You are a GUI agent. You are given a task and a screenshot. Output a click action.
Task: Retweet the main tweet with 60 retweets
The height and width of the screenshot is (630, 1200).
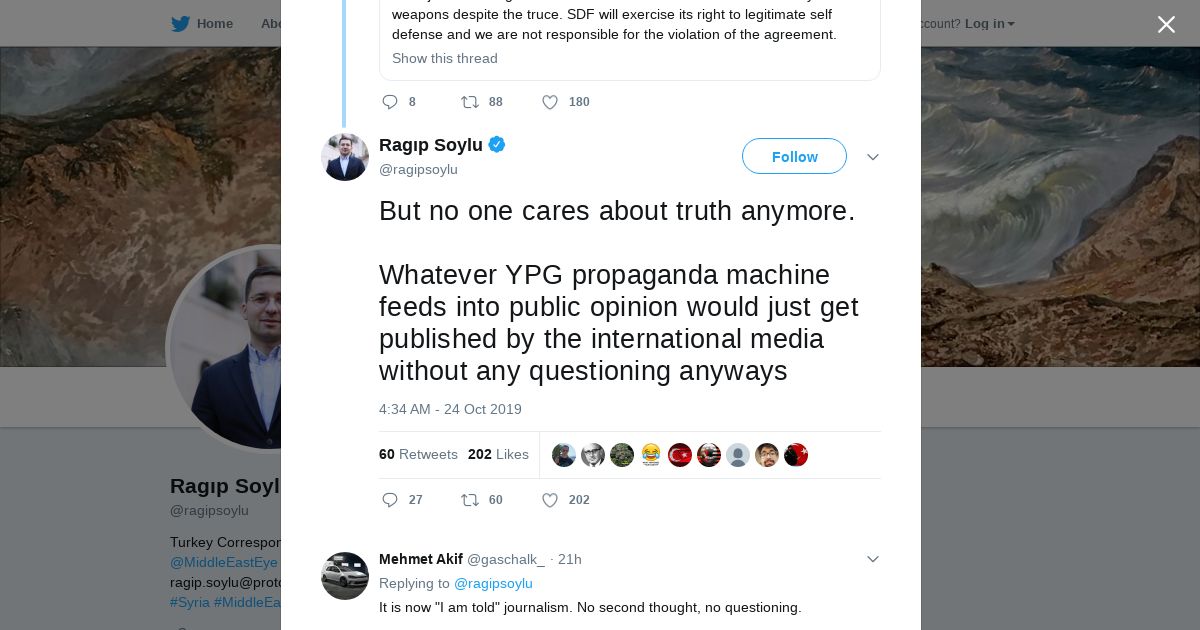(469, 500)
